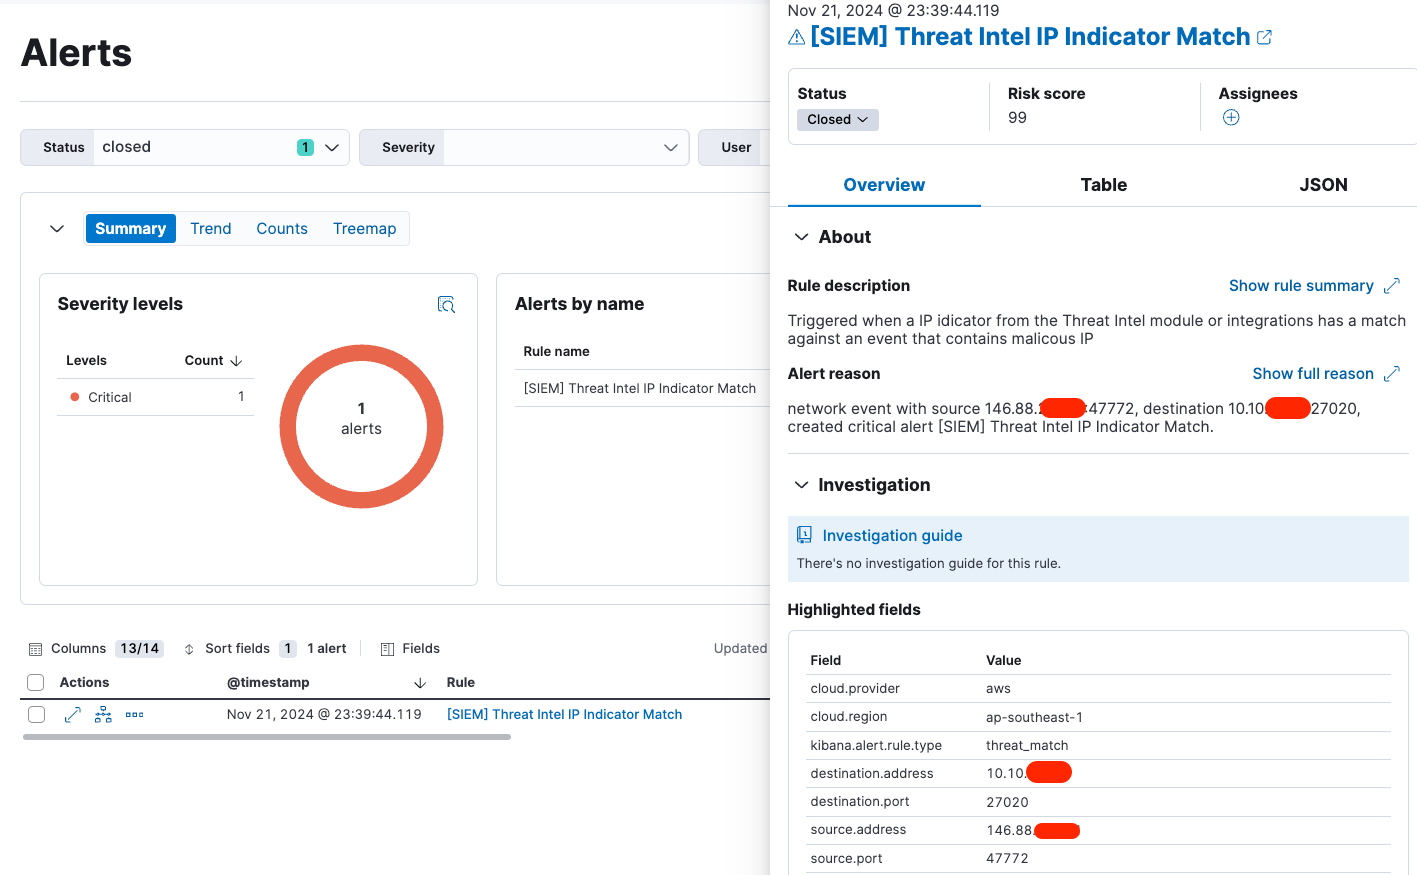Click the inspect icon in Severity levels panel
Screen dimensions: 1417x875
pos(446,305)
